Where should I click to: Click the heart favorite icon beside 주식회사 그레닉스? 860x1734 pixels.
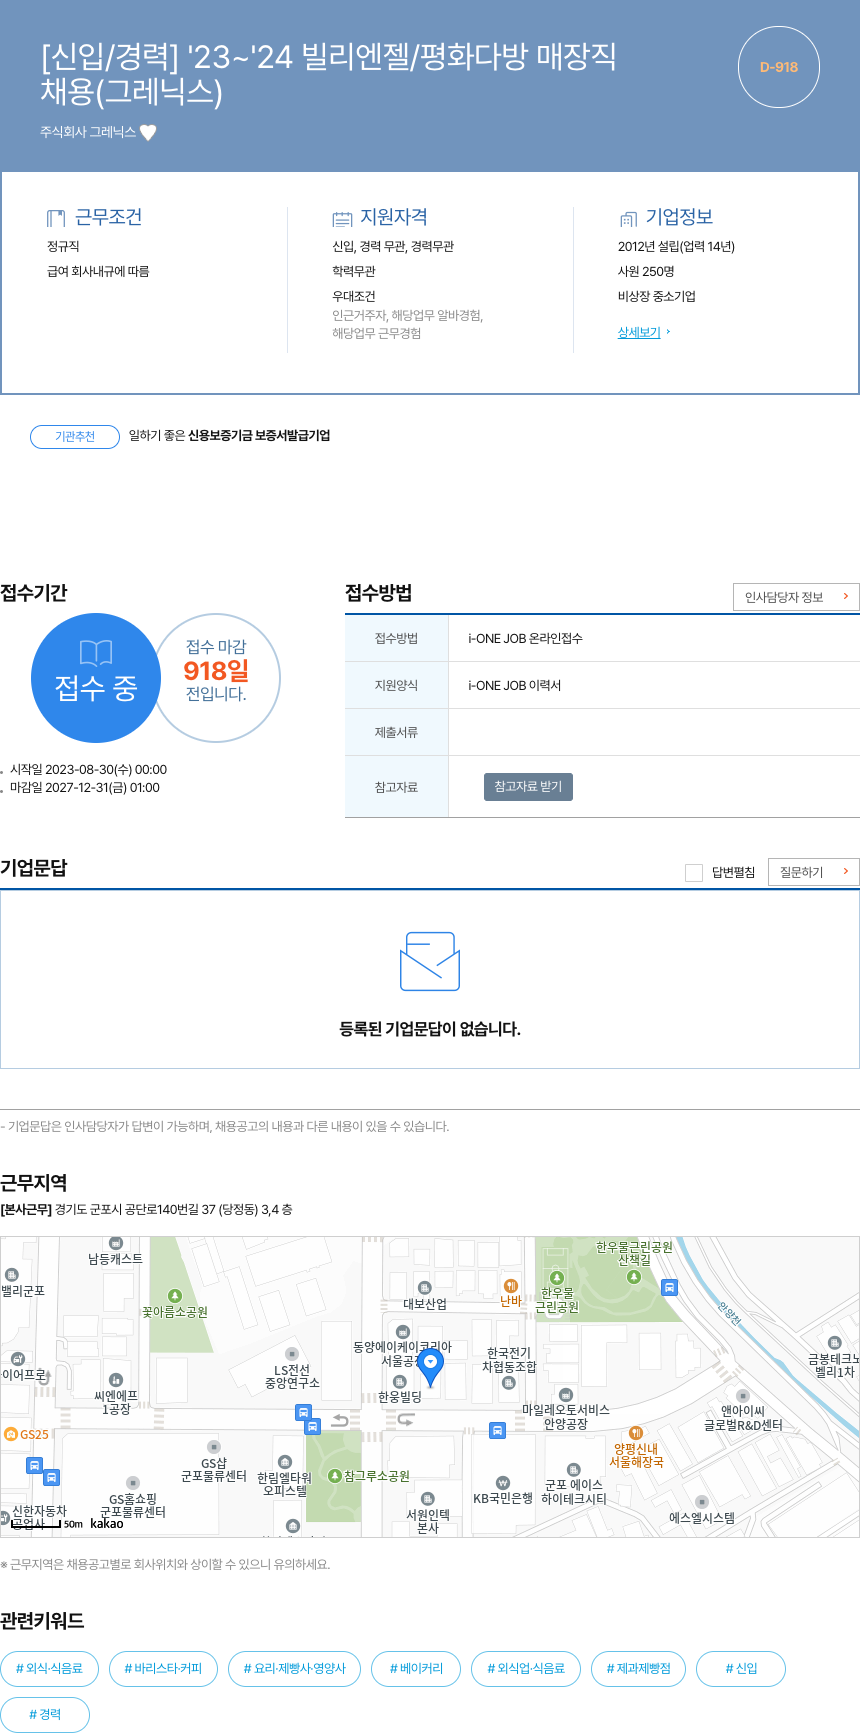tap(148, 132)
